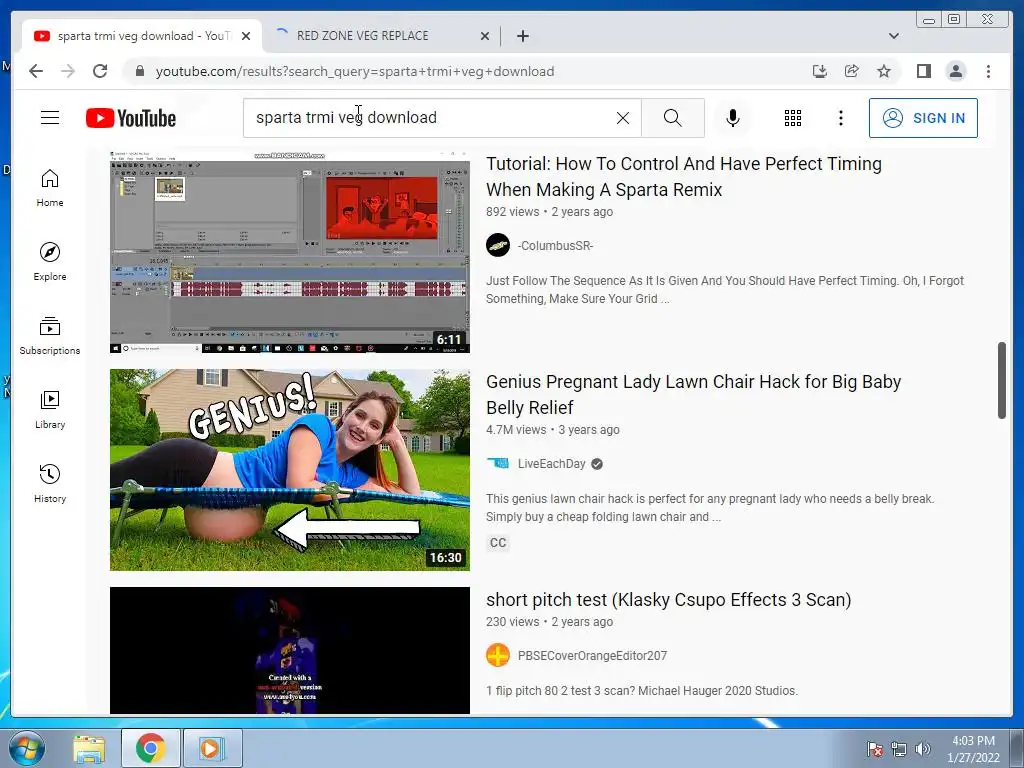The image size is (1024, 768).
Task: Click the network tray icon
Action: [x=899, y=749]
